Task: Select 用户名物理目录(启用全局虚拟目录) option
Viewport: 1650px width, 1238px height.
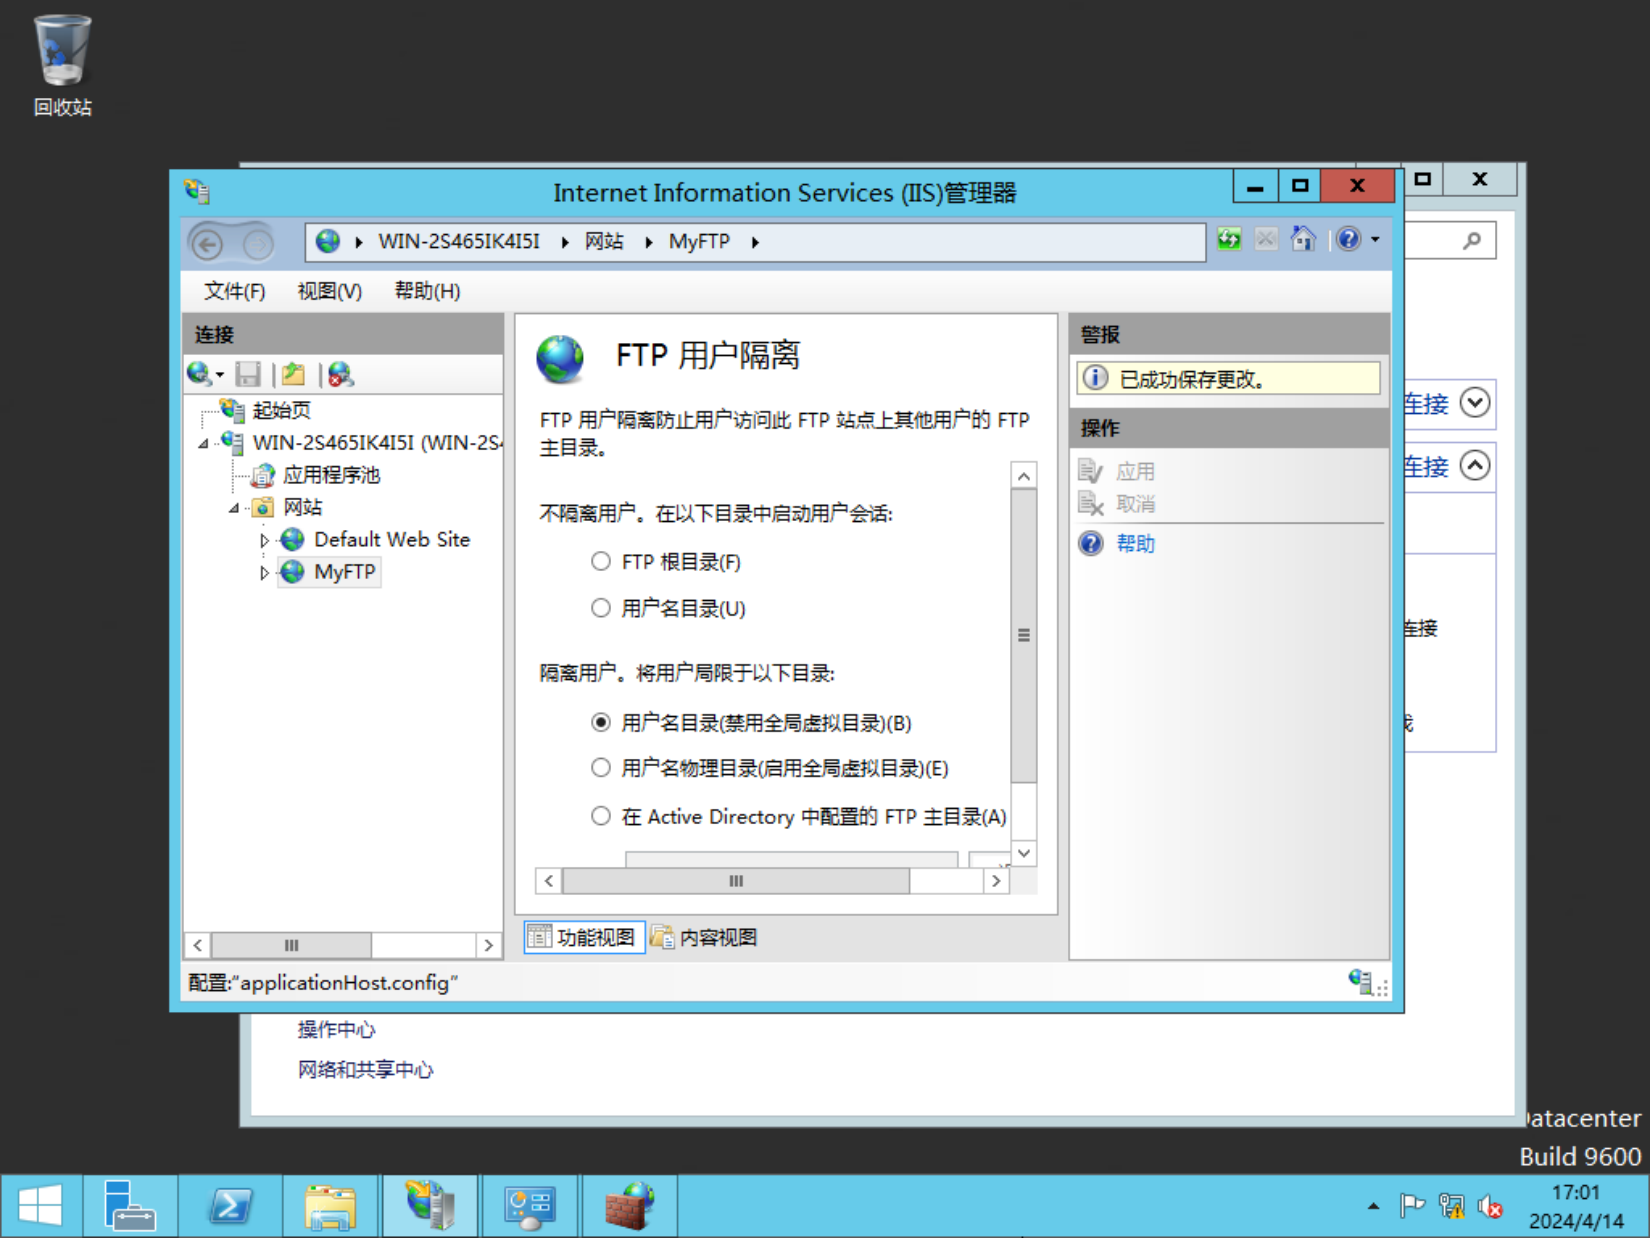Action: [x=600, y=767]
